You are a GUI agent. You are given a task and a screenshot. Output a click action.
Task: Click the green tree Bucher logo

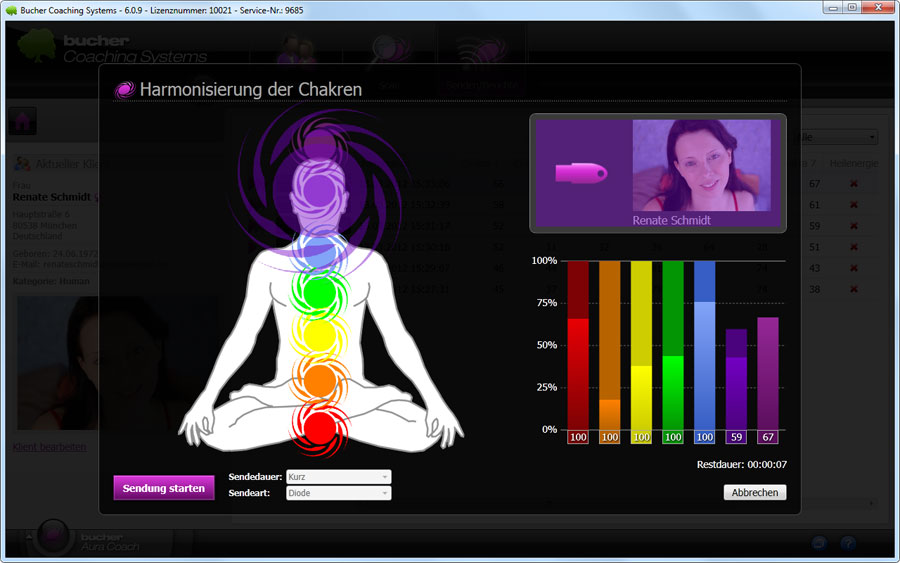(x=37, y=46)
